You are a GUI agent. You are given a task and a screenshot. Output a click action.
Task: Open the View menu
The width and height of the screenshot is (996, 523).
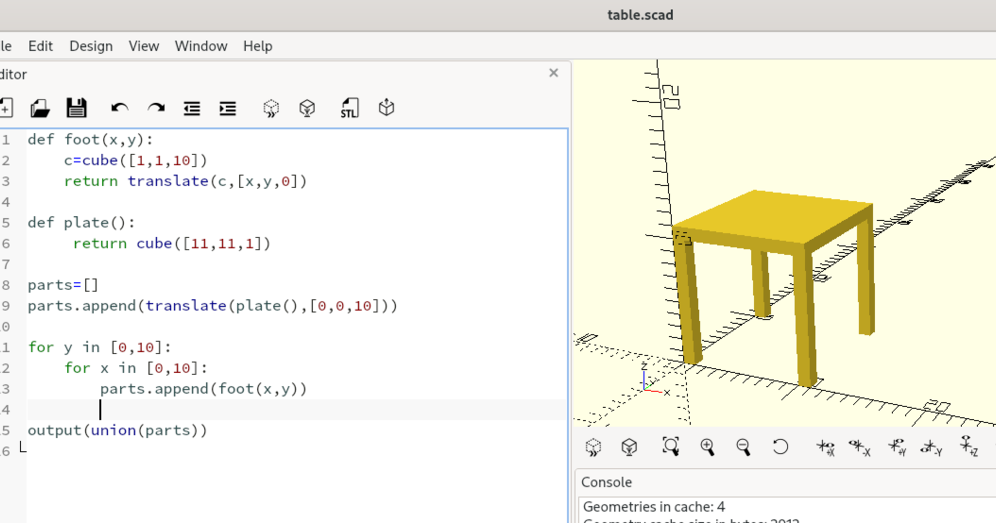point(144,46)
